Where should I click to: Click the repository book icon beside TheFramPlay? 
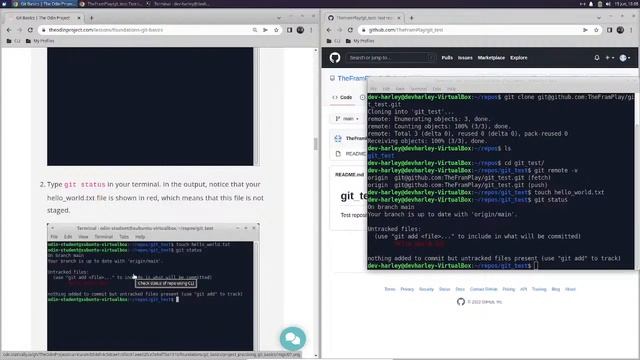click(332, 78)
